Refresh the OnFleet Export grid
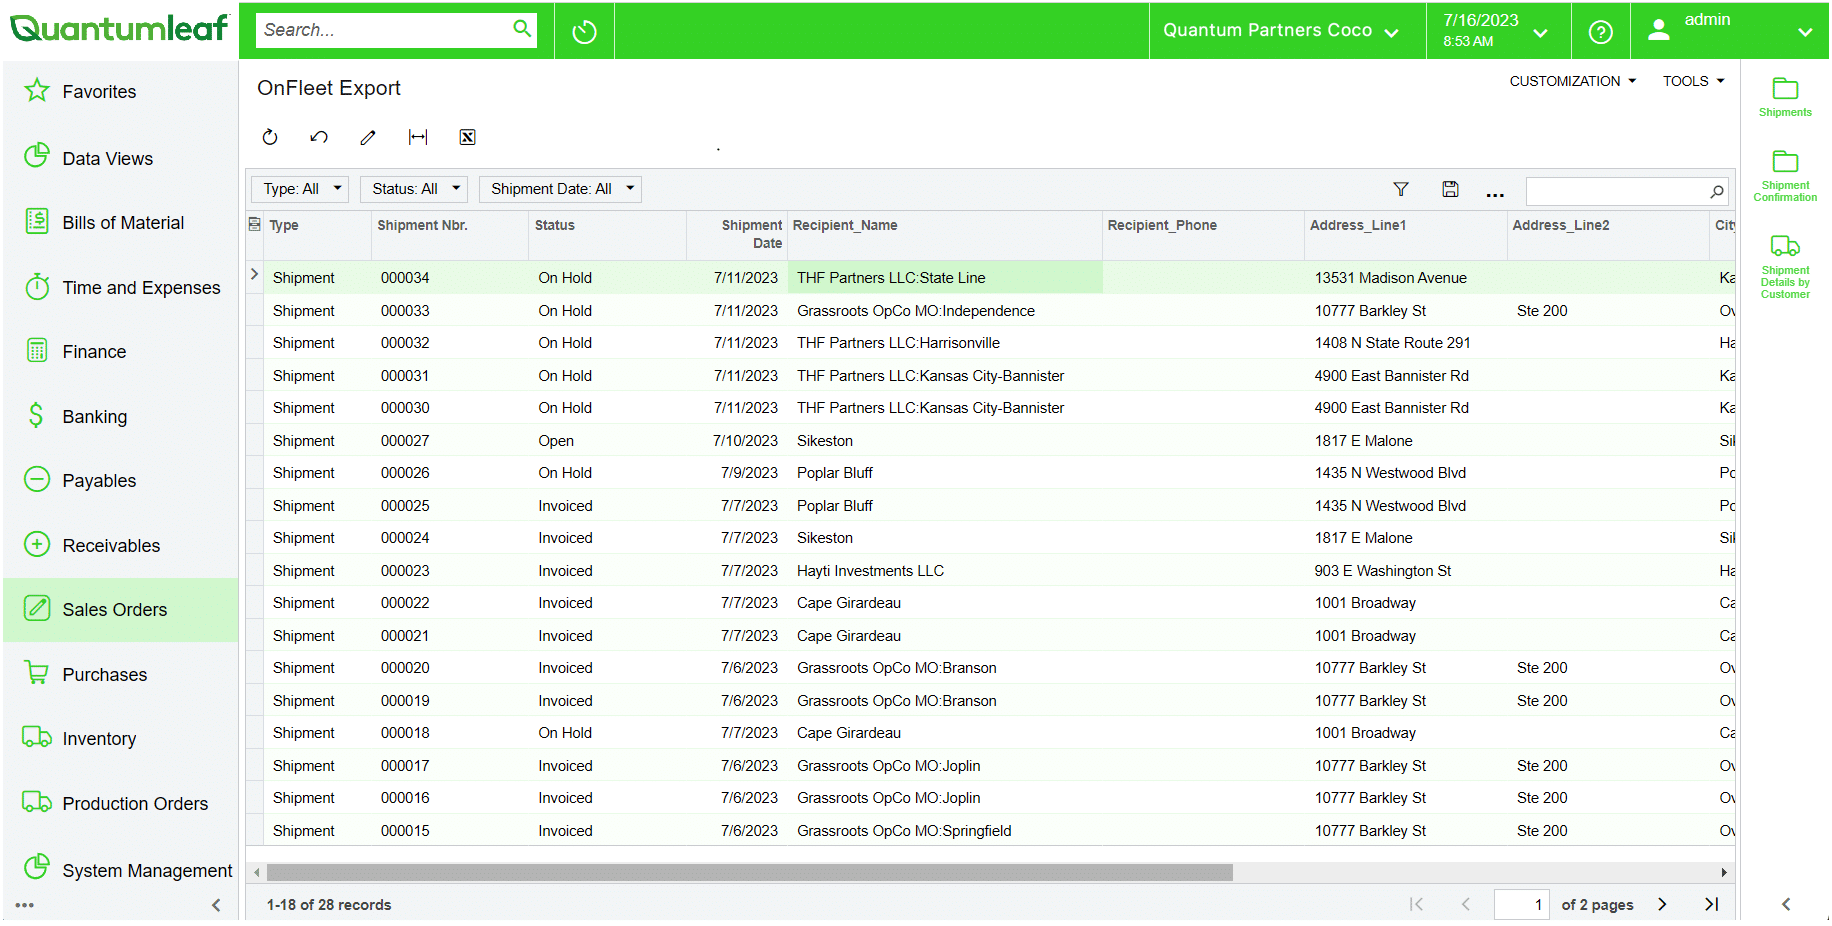The height and width of the screenshot is (926, 1832). click(x=270, y=137)
